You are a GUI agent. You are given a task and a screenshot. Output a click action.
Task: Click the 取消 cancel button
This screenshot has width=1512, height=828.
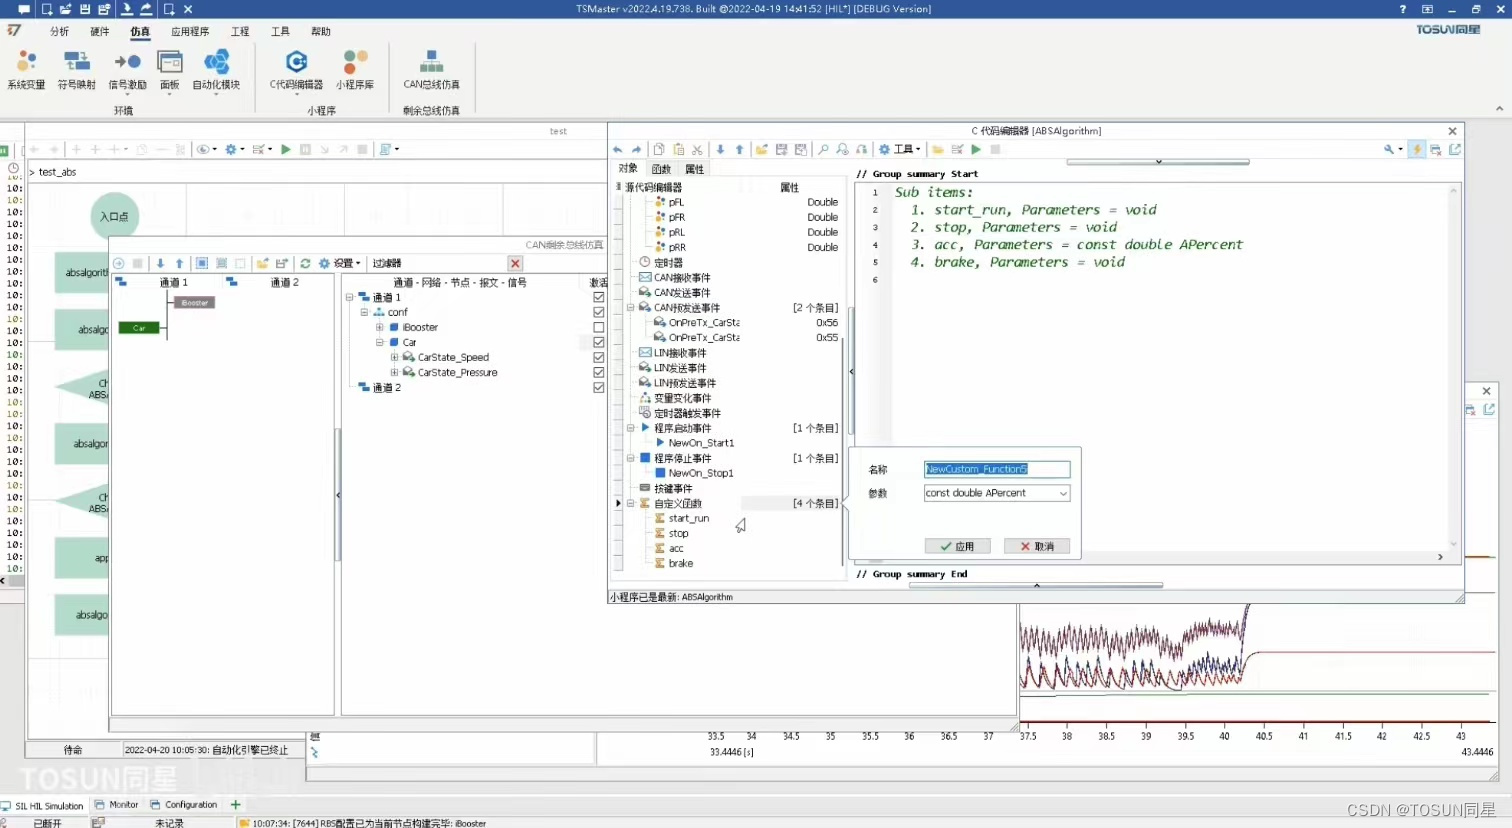[1037, 546]
